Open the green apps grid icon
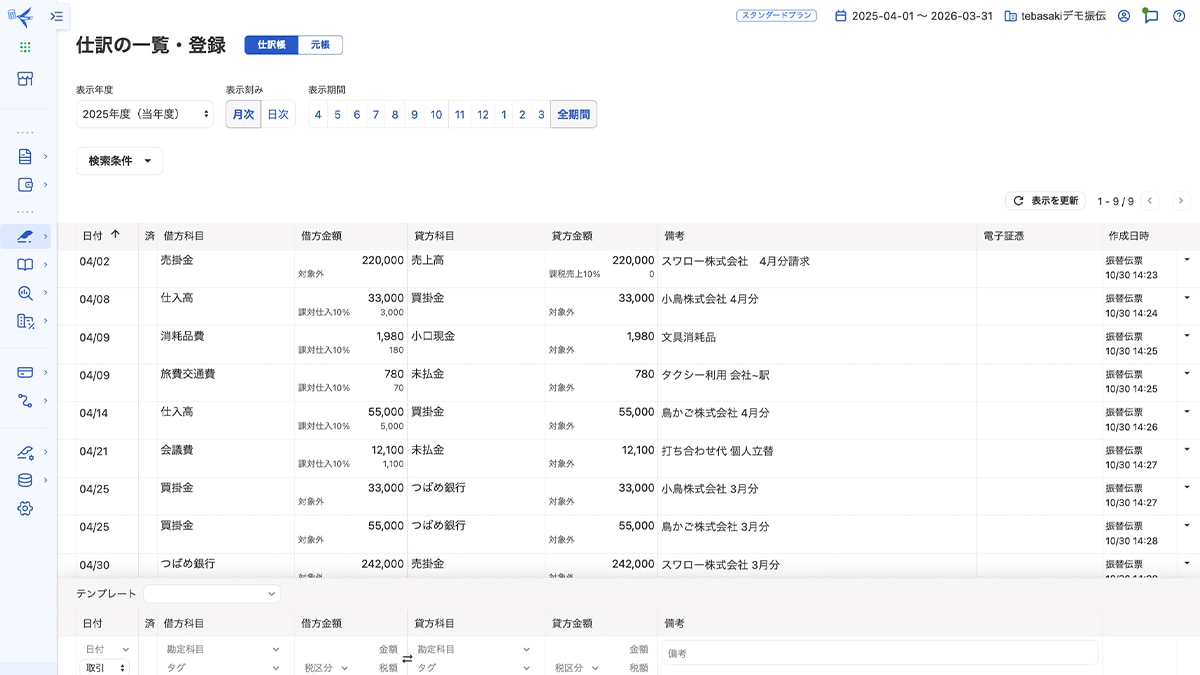The width and height of the screenshot is (1200, 675). point(25,47)
